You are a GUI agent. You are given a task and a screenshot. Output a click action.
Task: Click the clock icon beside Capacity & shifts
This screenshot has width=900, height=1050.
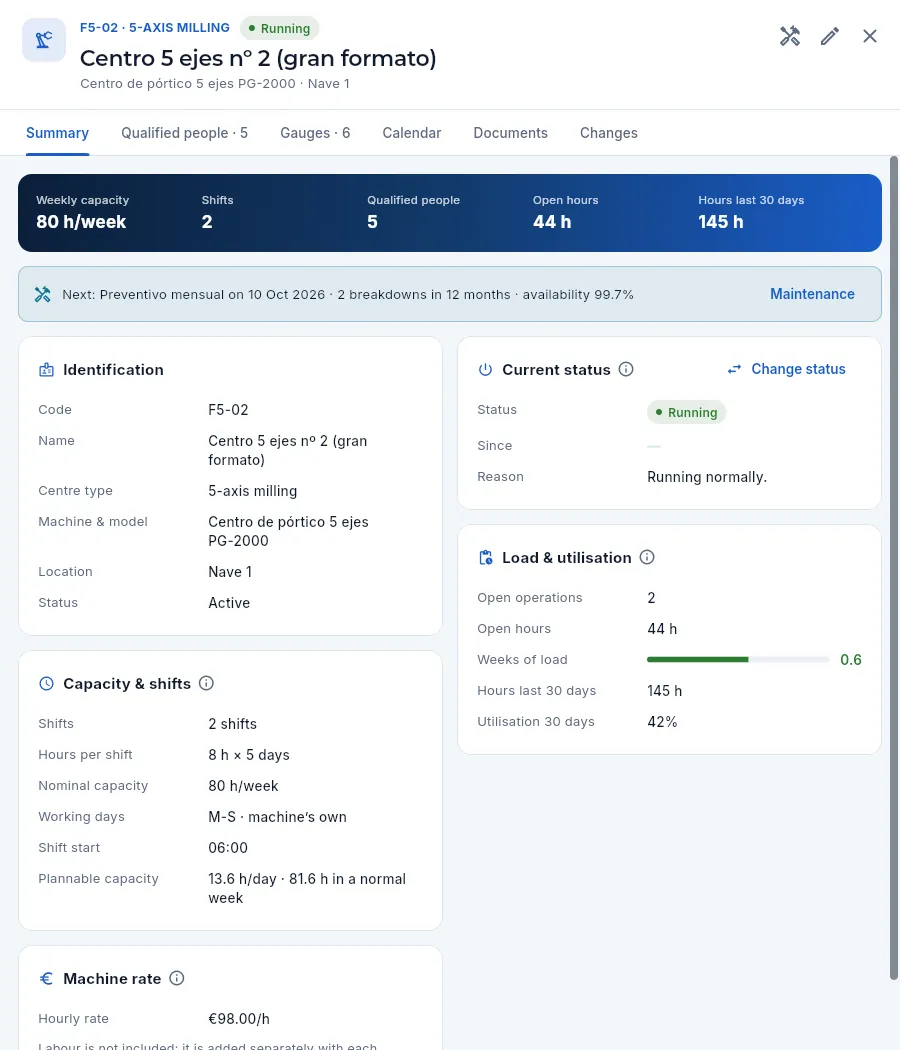pyautogui.click(x=46, y=684)
